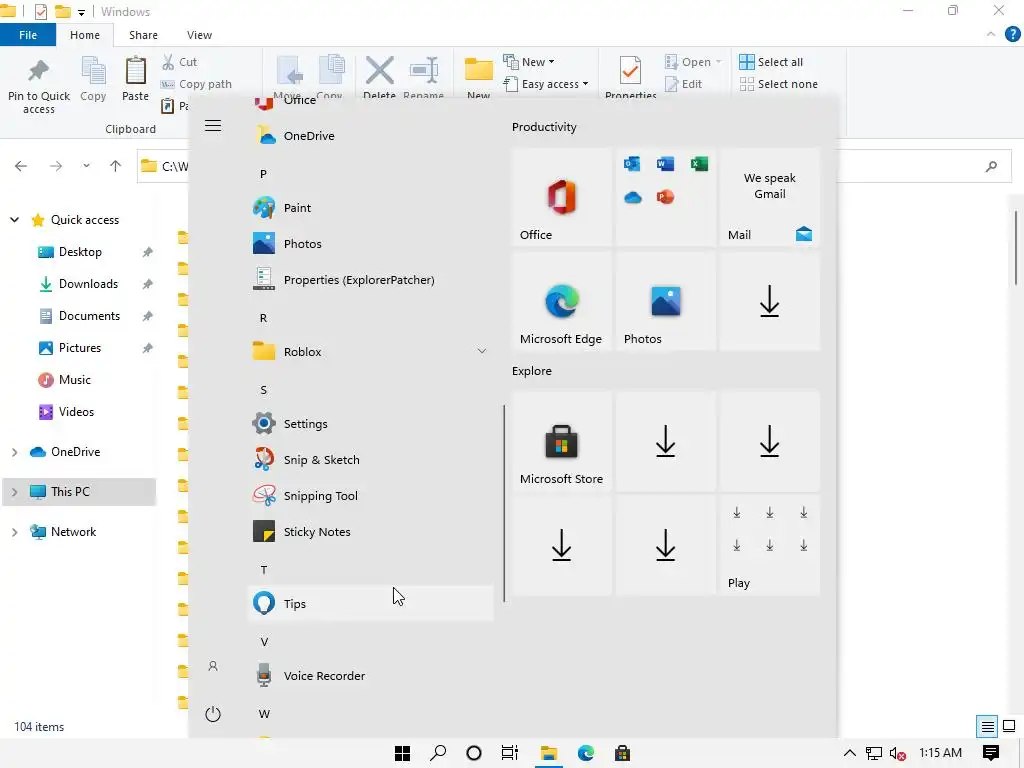Image resolution: width=1024 pixels, height=768 pixels.
Task: Open the New item dropdown in ribbon
Action: coord(529,62)
